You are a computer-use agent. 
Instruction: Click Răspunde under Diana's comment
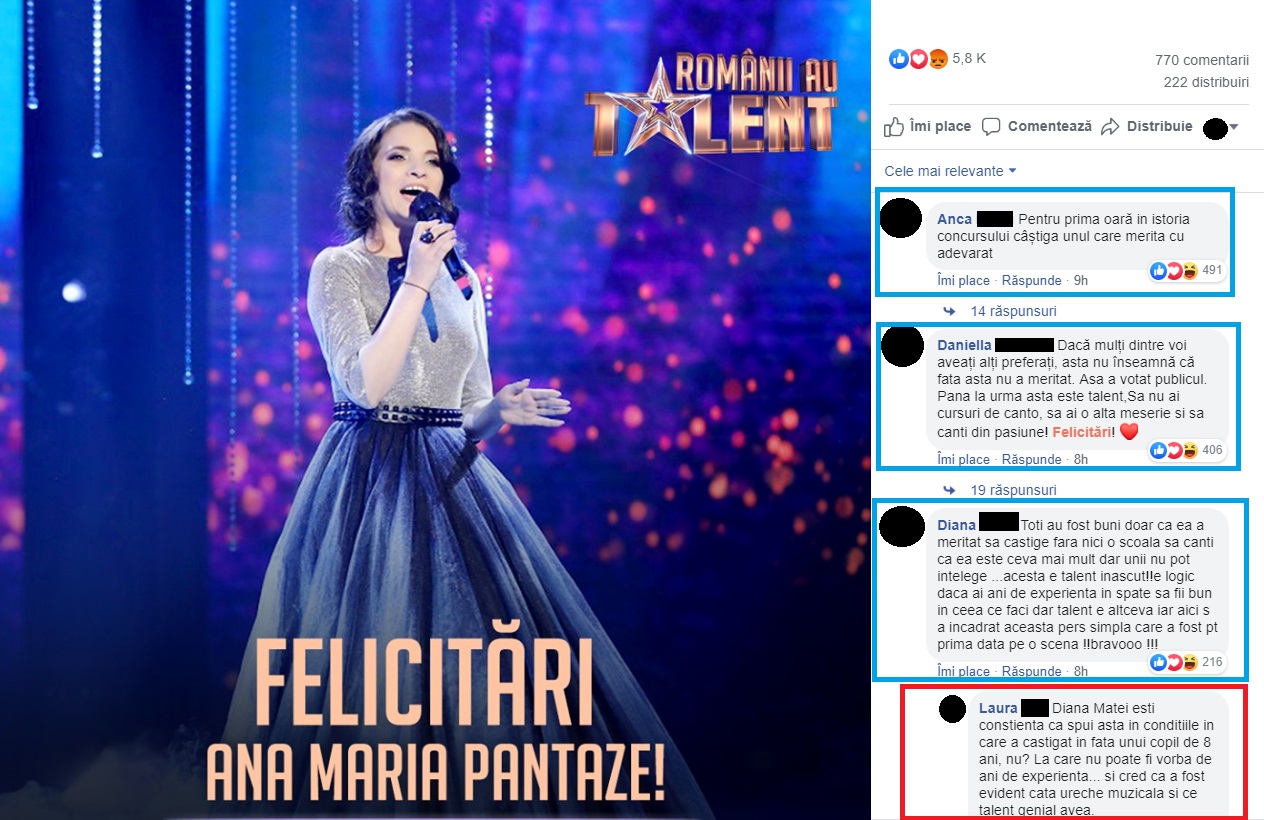coord(1031,672)
